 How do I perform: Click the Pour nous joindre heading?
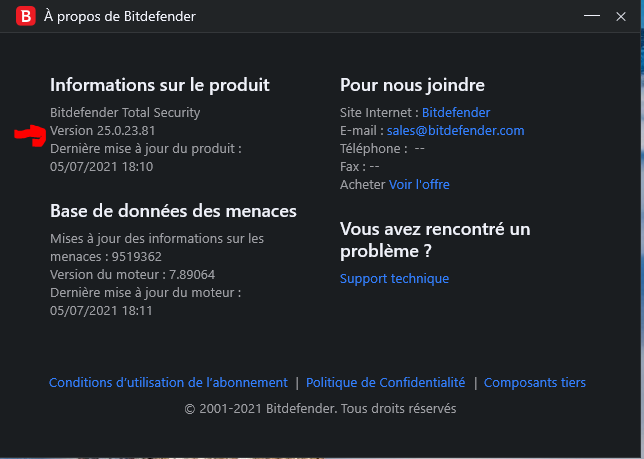(x=412, y=85)
